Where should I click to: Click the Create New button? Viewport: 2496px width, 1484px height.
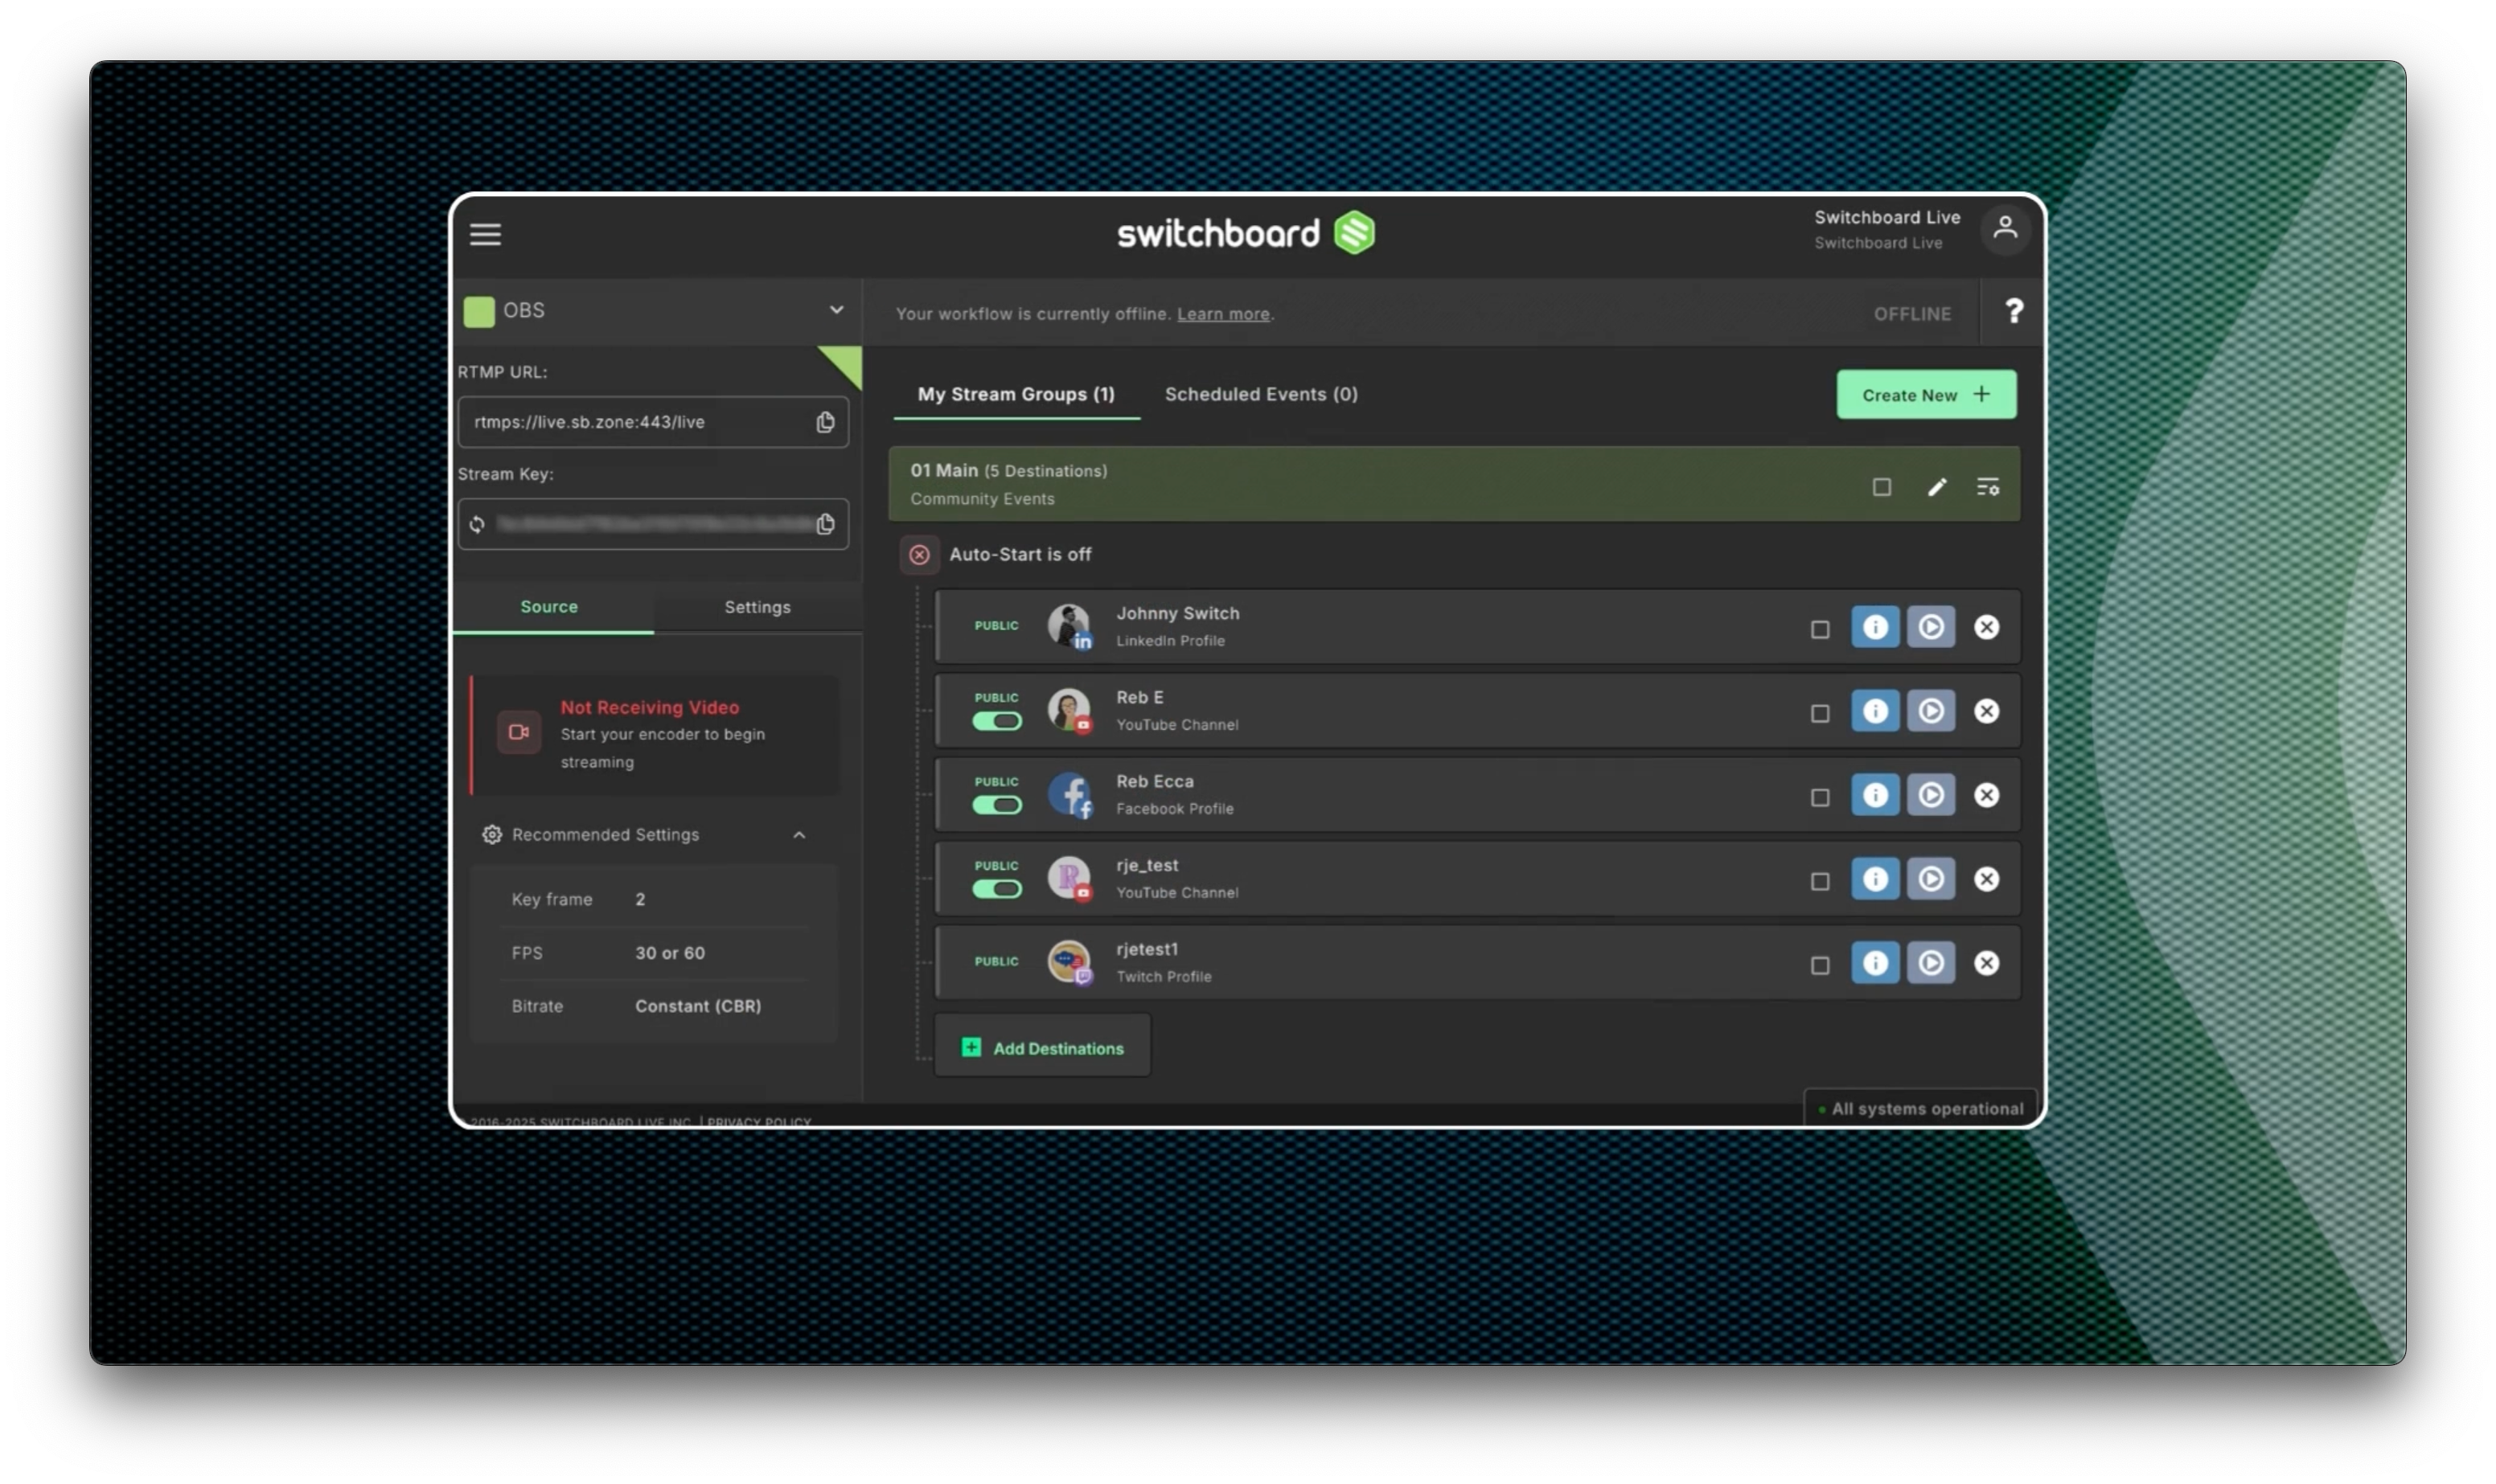[1926, 395]
